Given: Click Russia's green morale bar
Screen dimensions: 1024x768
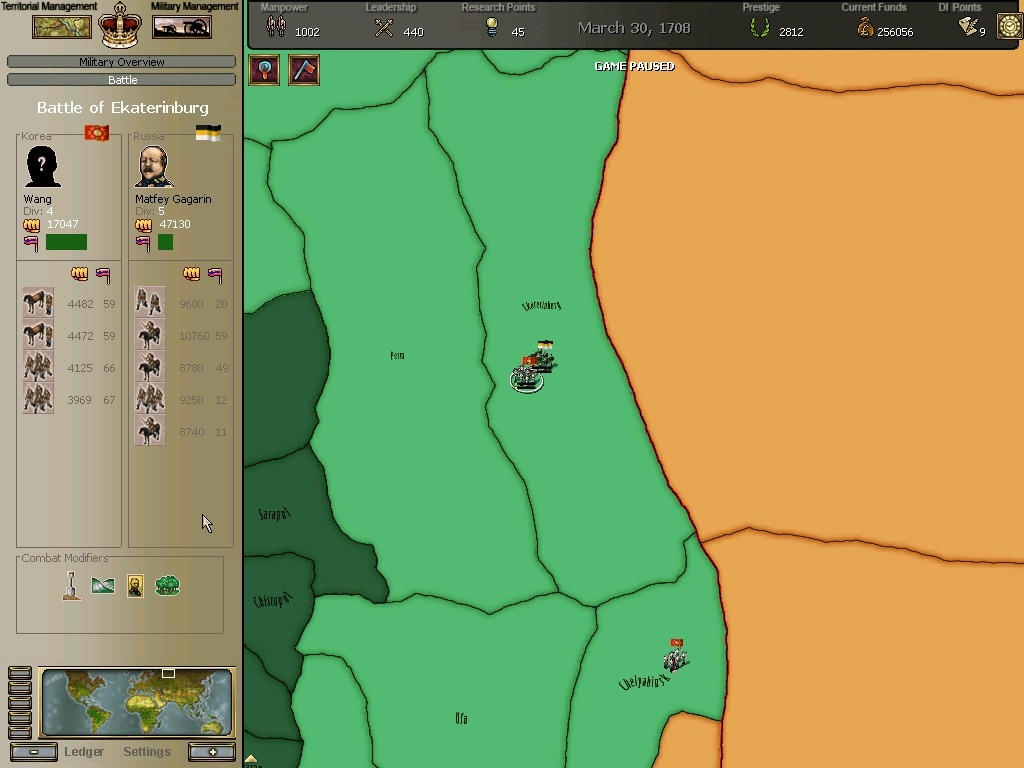Looking at the screenshot, I should point(165,242).
